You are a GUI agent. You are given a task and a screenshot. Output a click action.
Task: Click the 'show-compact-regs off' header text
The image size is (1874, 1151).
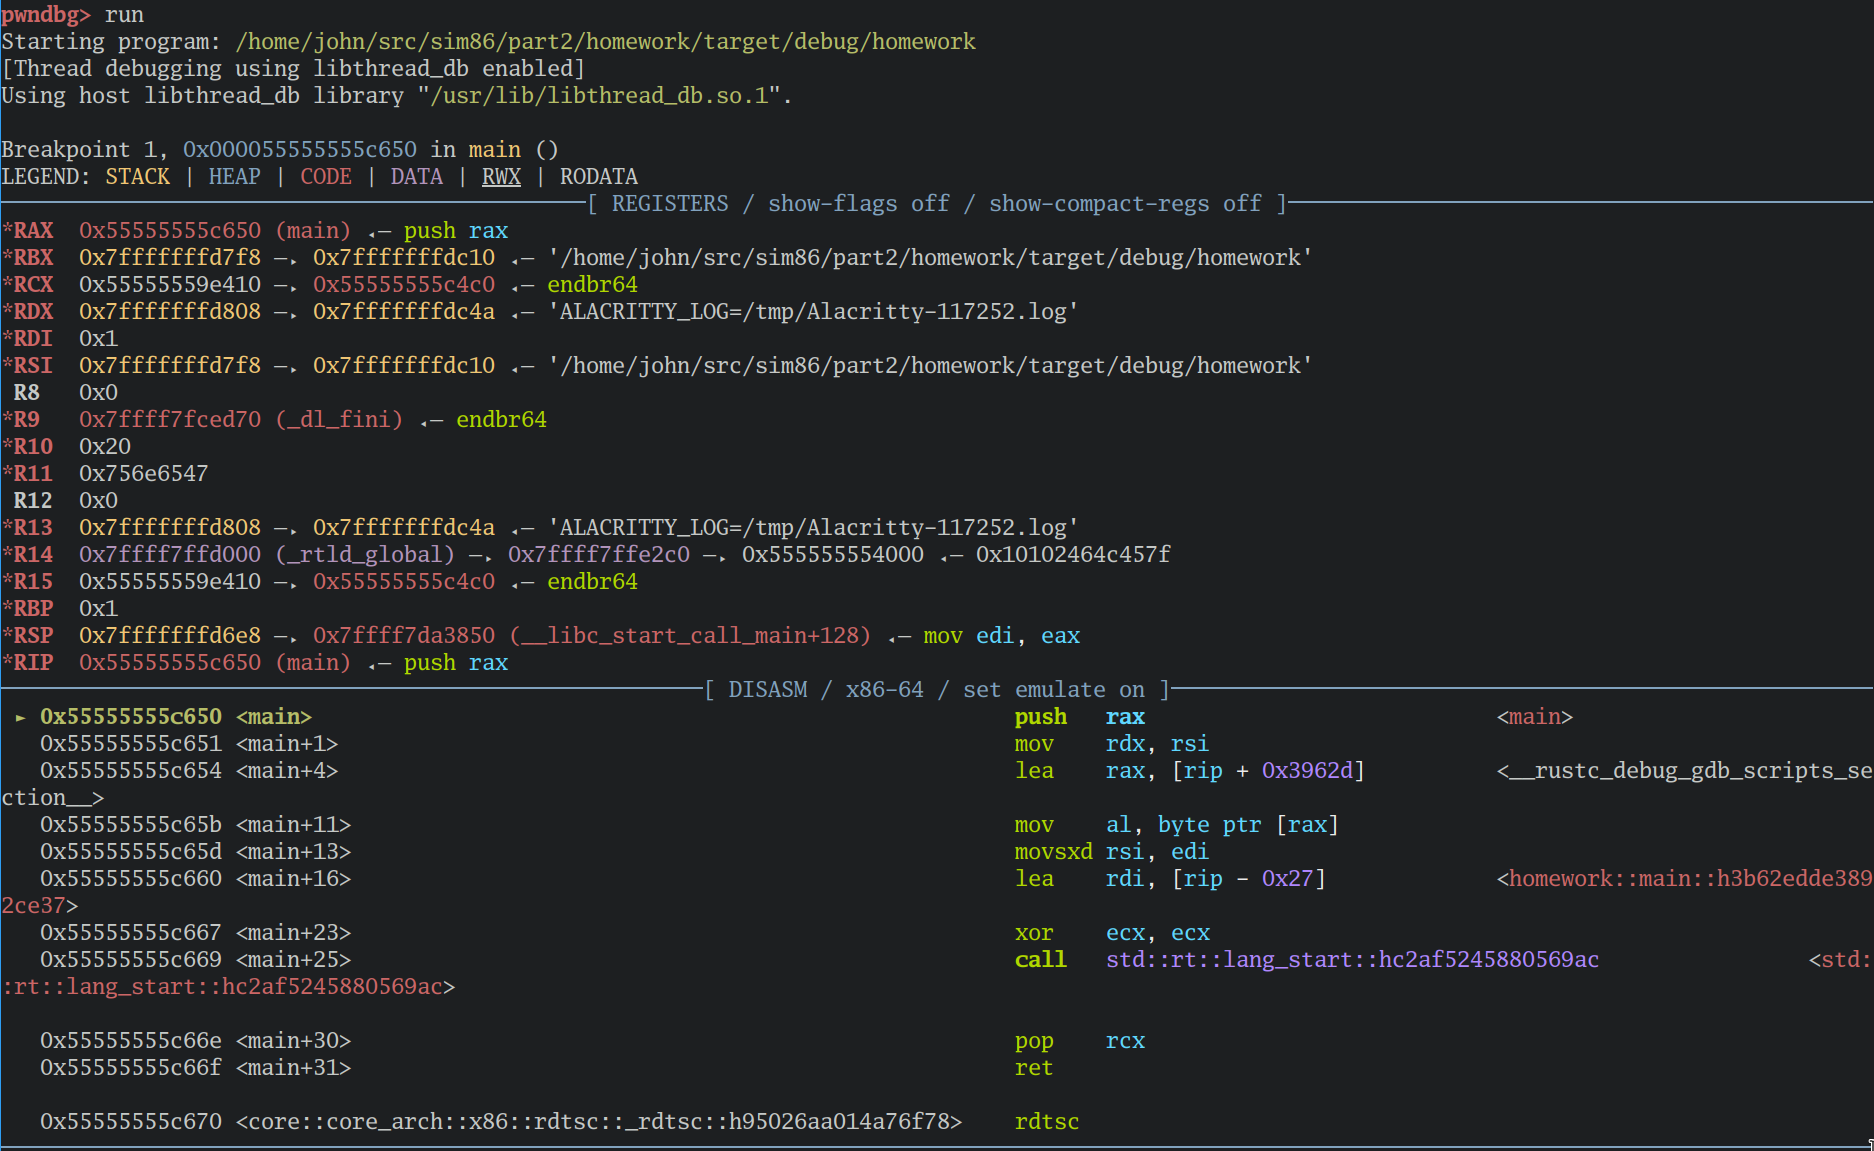point(1124,203)
